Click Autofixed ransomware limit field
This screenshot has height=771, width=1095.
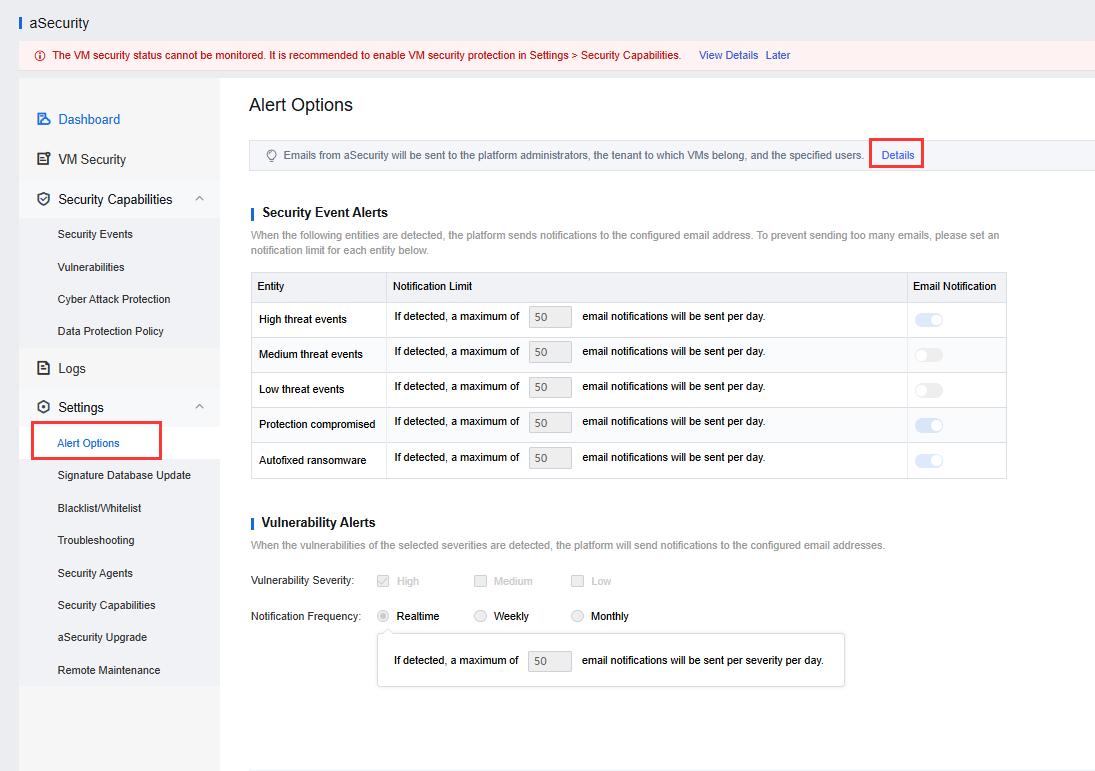[550, 458]
